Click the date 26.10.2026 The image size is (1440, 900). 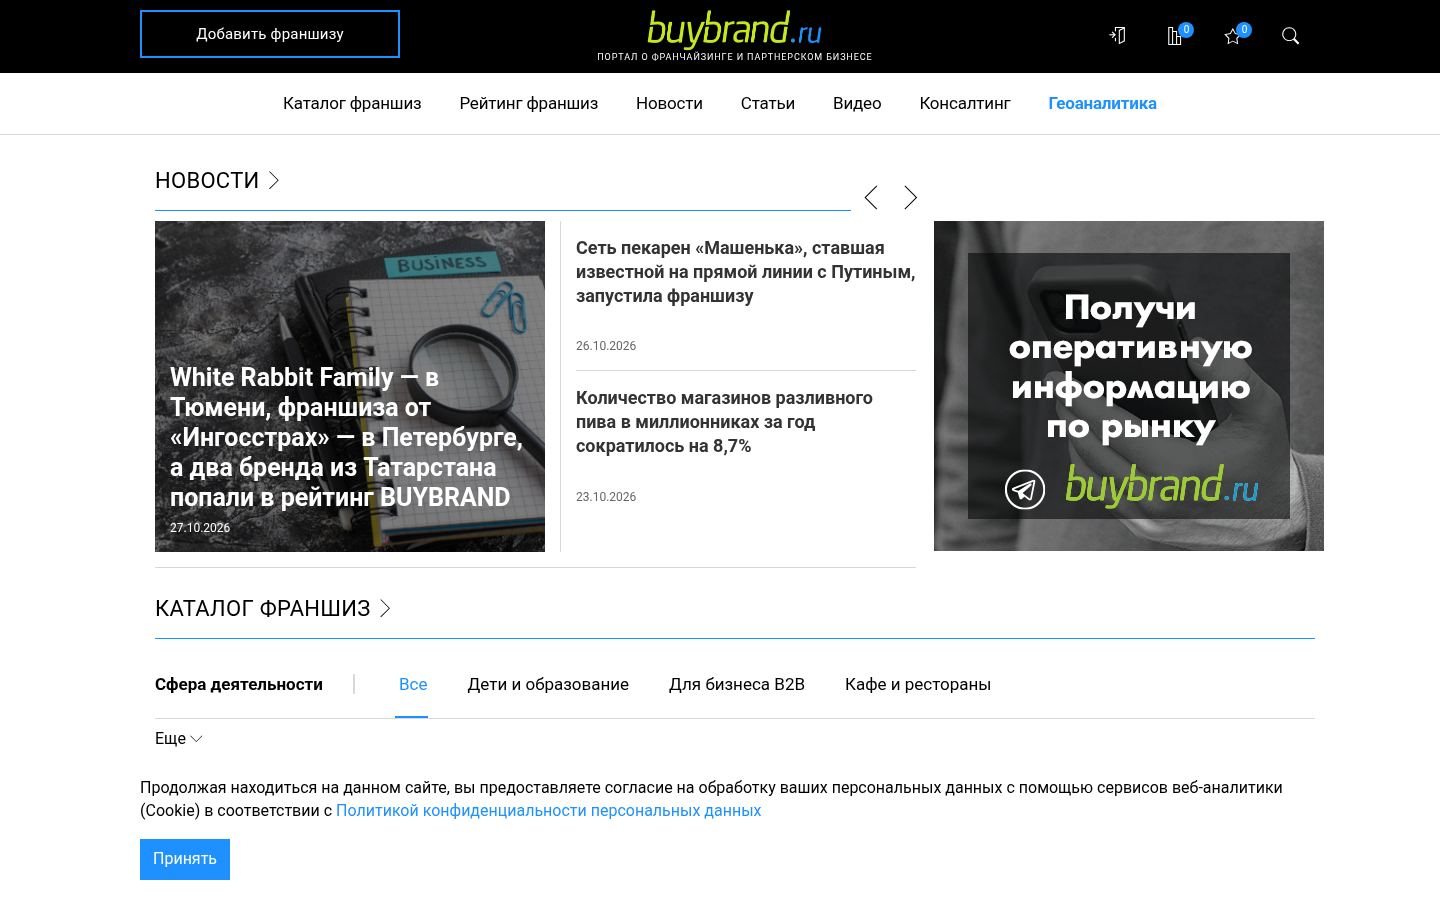(606, 346)
